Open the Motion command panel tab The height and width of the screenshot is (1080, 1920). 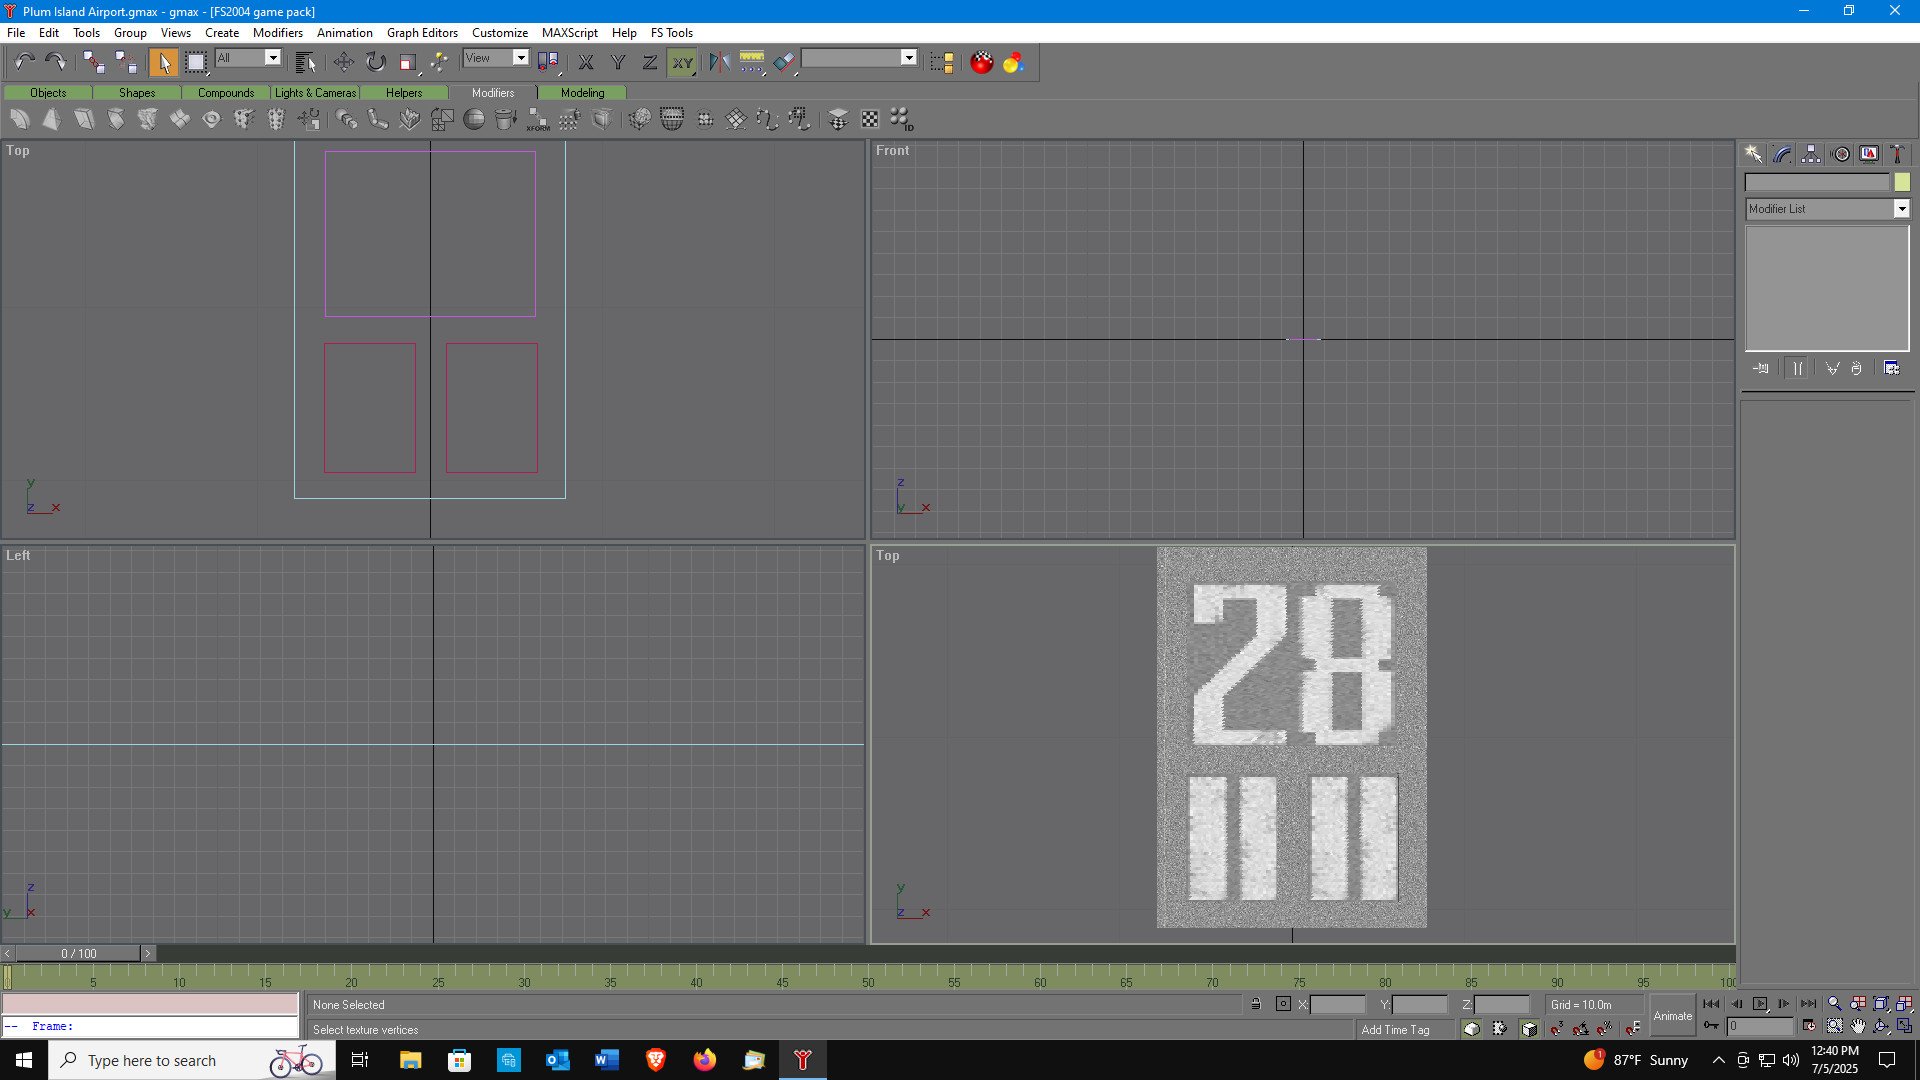[1840, 154]
